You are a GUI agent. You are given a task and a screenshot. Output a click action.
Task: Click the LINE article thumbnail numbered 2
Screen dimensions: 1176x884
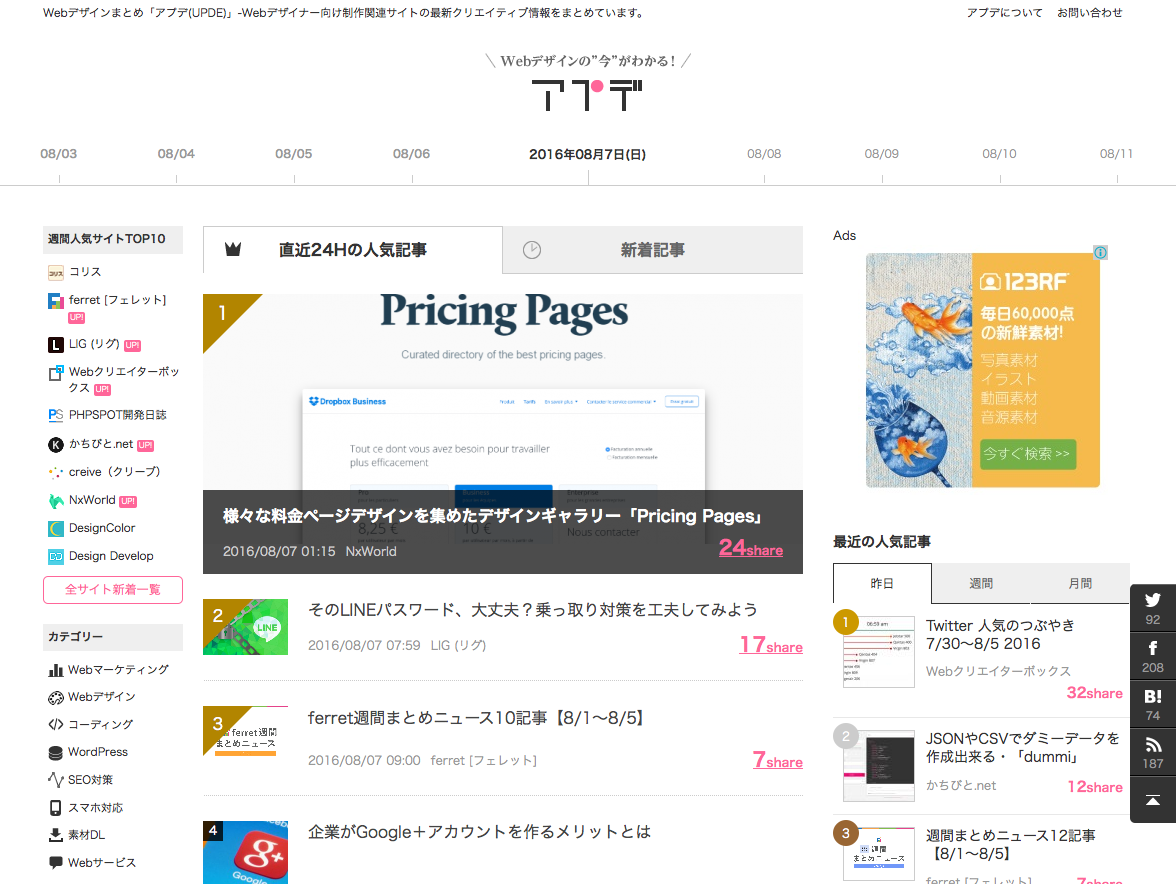point(246,627)
